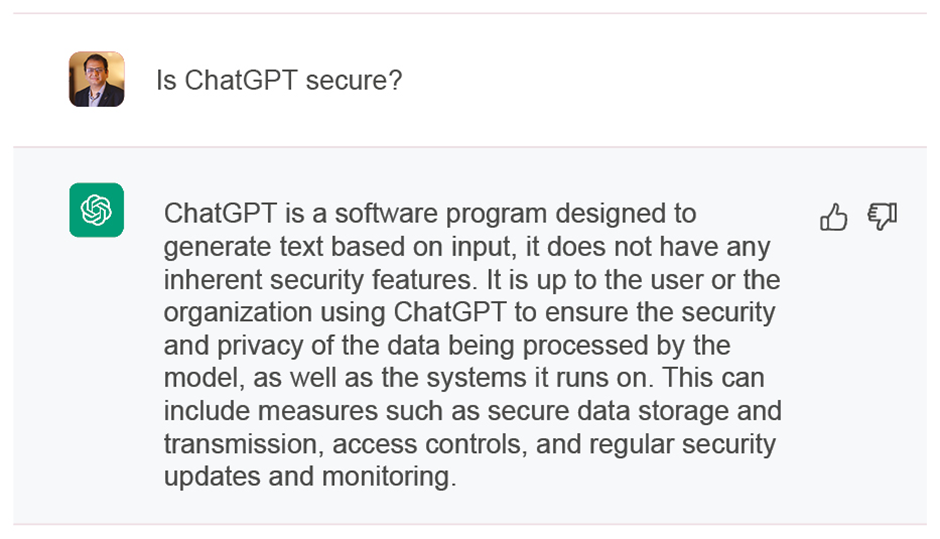Click the user profile photo
940x539 pixels.
pyautogui.click(x=96, y=79)
